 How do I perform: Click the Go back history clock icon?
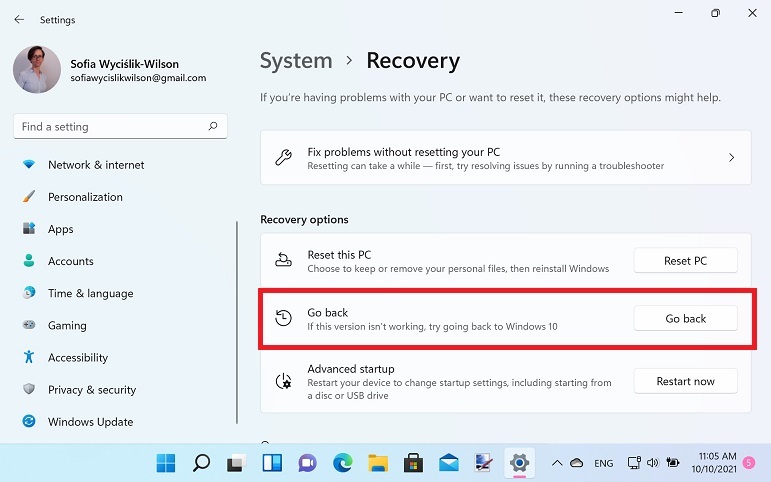coord(283,318)
